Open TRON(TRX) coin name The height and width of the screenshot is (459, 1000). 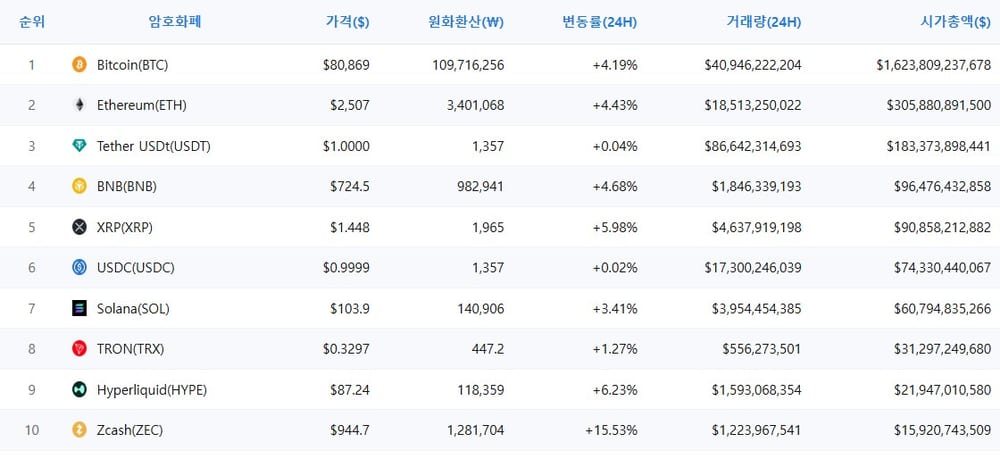point(131,349)
